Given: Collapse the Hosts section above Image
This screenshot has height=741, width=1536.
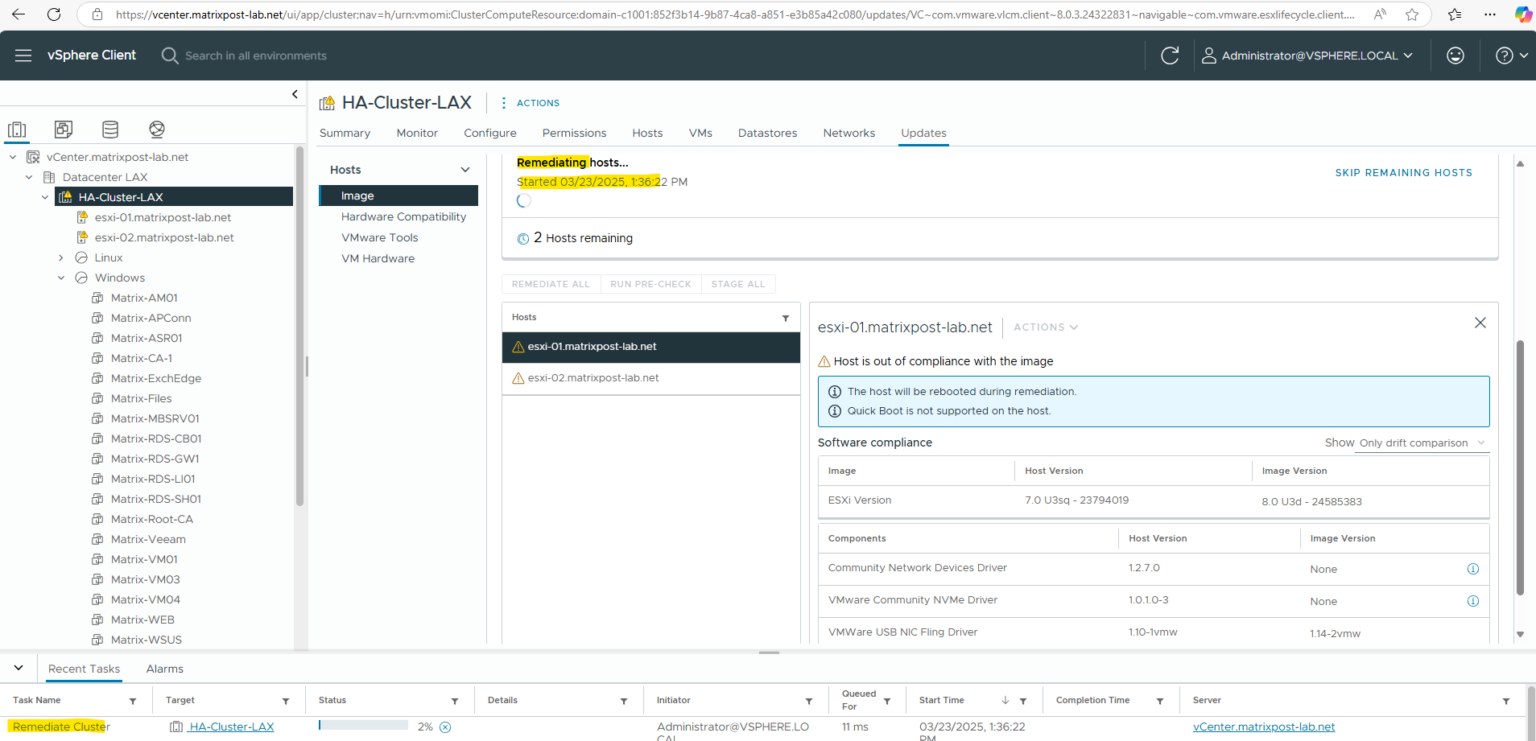Looking at the screenshot, I should coord(464,169).
